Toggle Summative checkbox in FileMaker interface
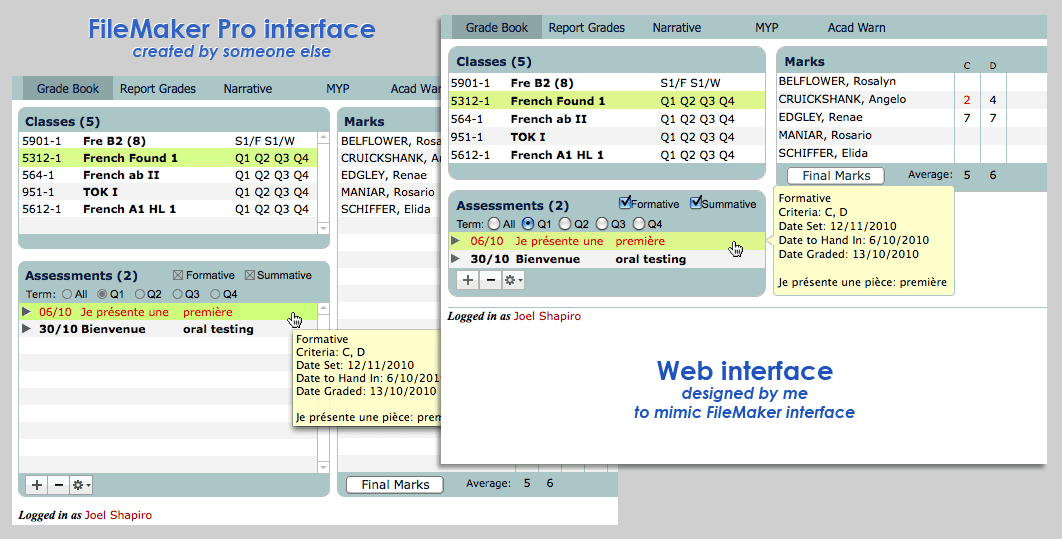1062x539 pixels. 250,275
